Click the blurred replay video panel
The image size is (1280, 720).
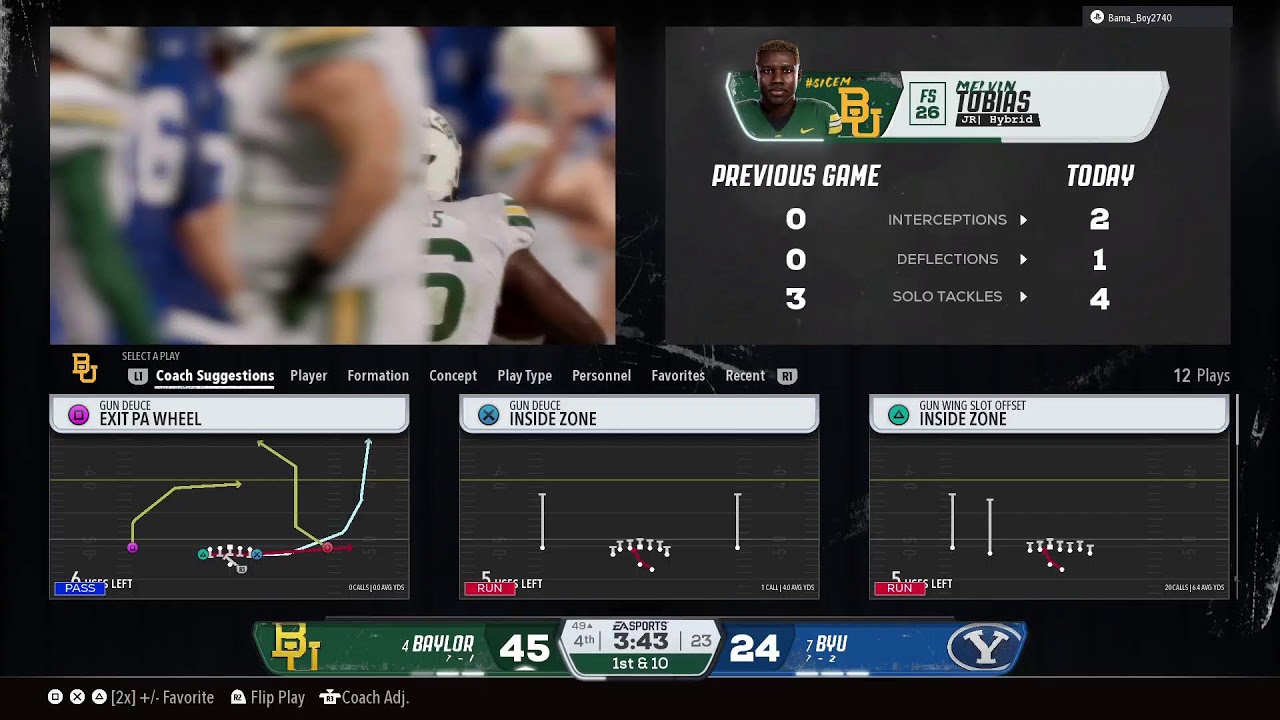coord(332,185)
